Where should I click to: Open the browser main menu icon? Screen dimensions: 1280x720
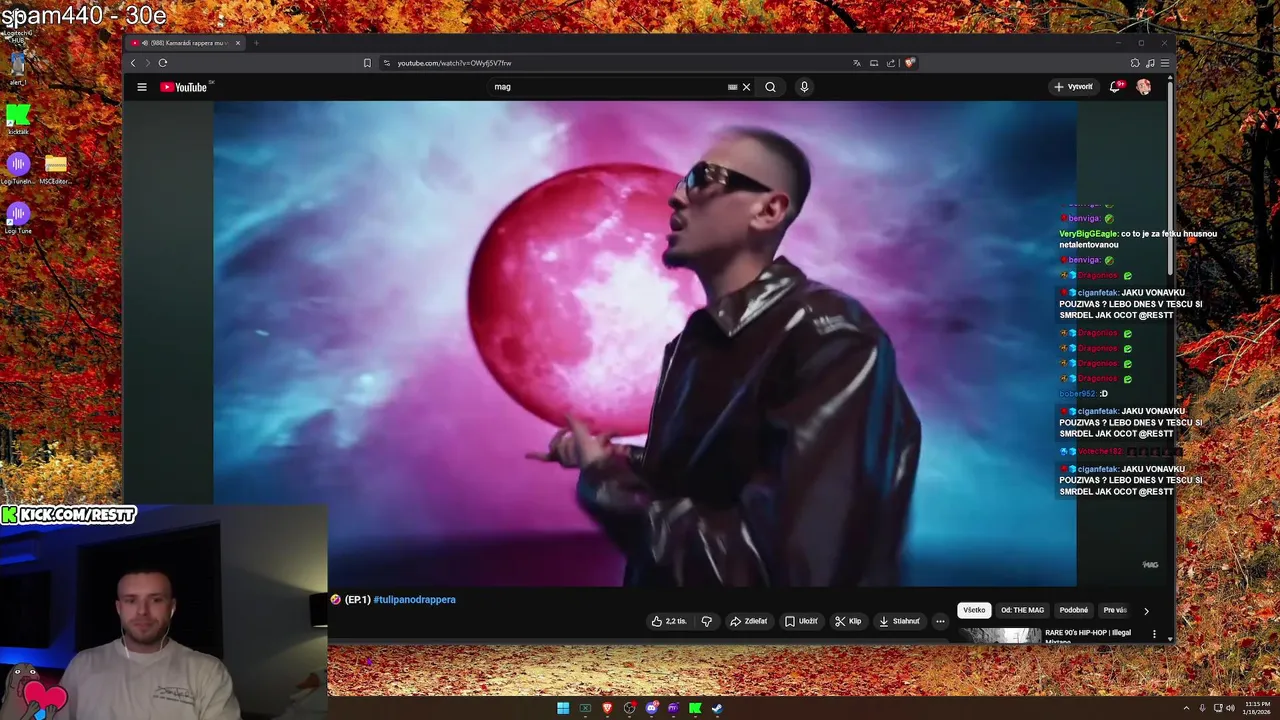tap(1165, 63)
